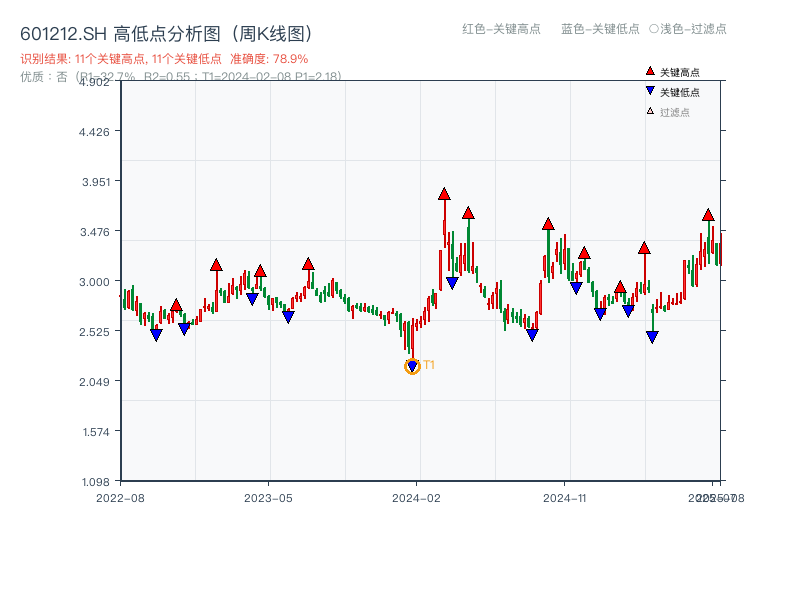The image size is (800, 600).
Task: Click the 3.000 y-axis label
Action: [94, 282]
